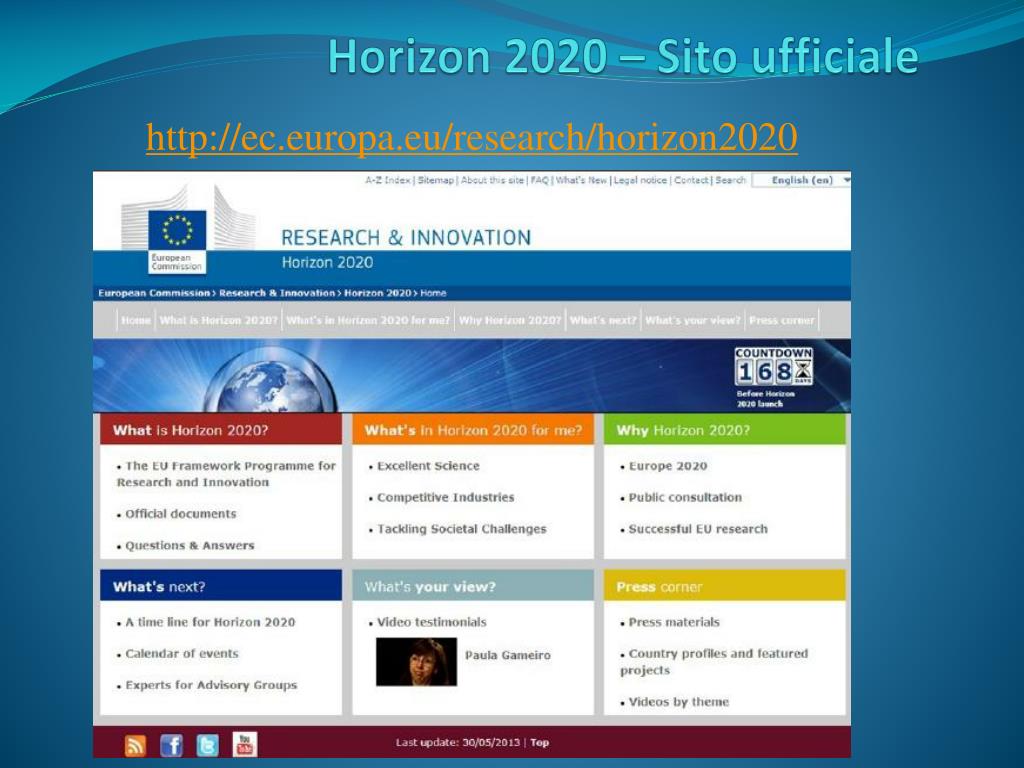Screen dimensions: 1024x768
Task: Open Calendar of events link
Action: tap(182, 653)
